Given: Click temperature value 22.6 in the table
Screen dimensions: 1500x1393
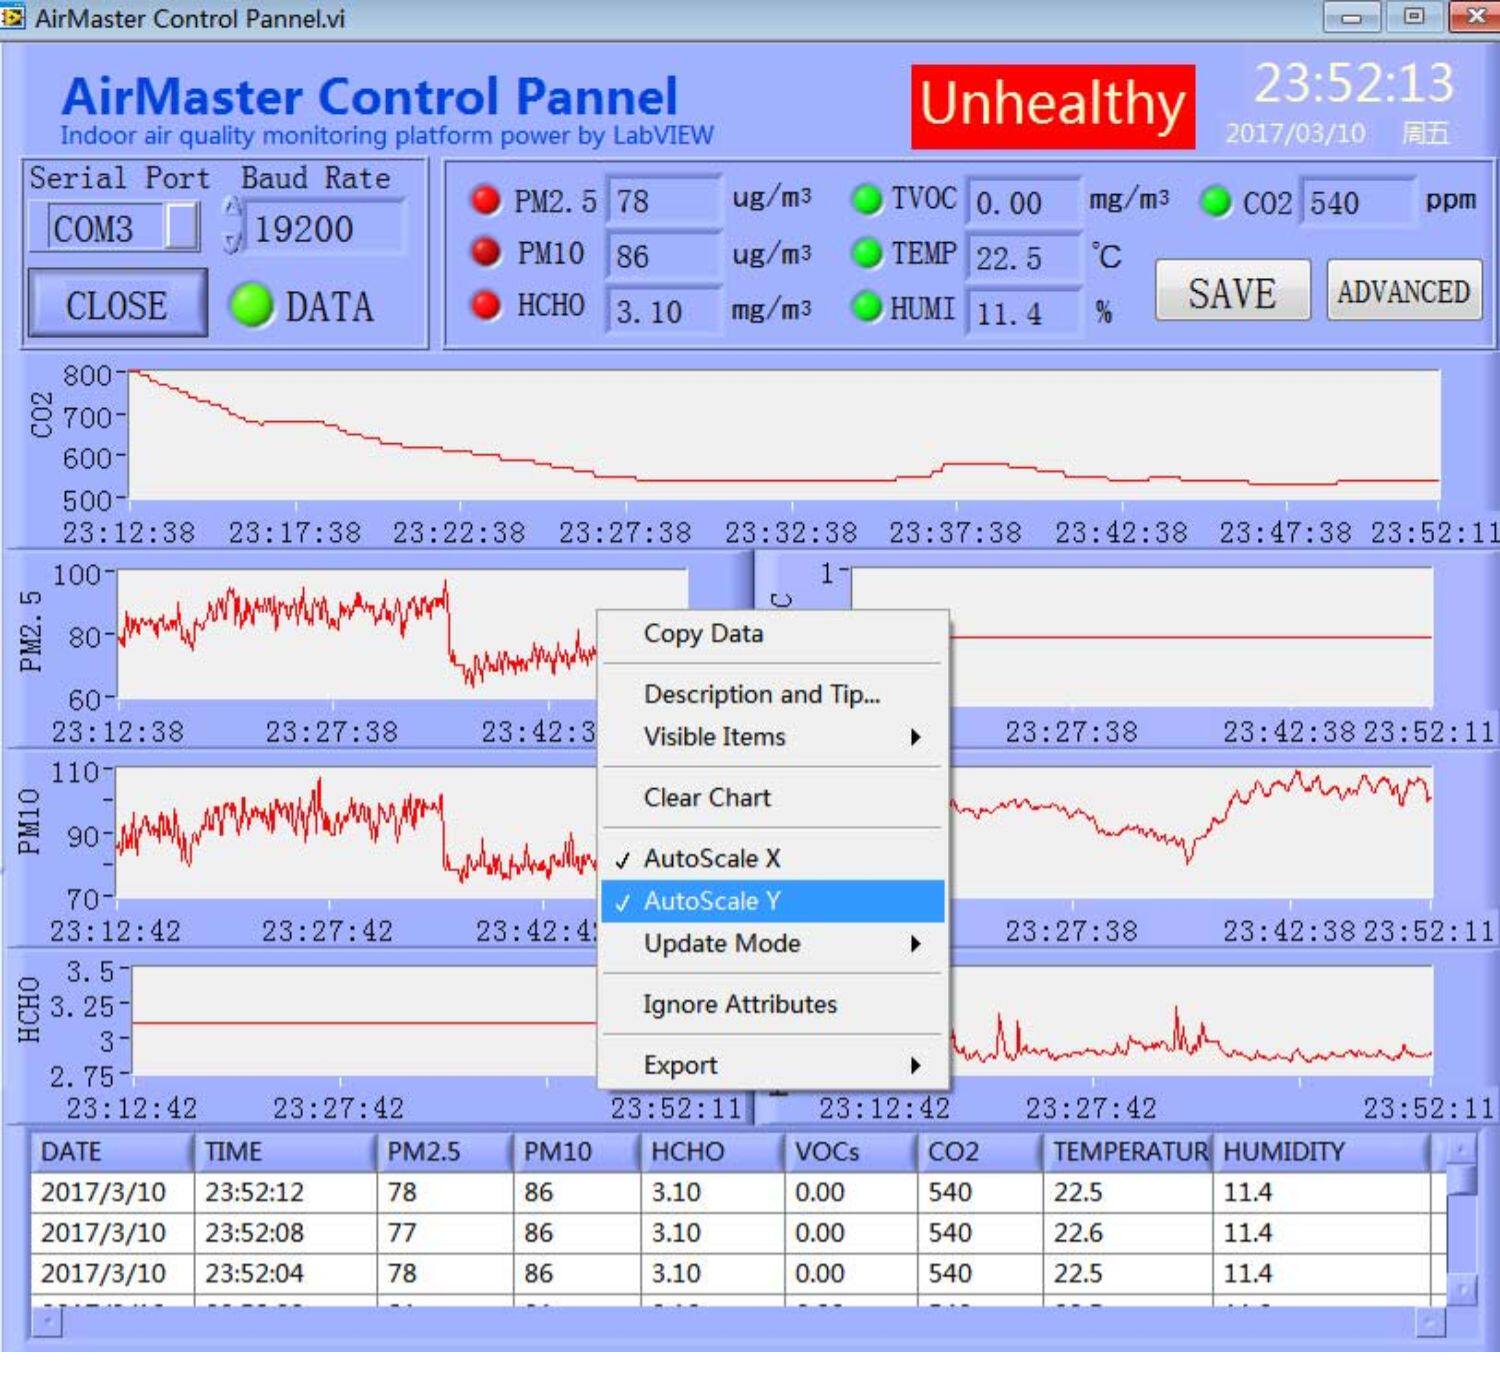Looking at the screenshot, I should [x=1128, y=1233].
